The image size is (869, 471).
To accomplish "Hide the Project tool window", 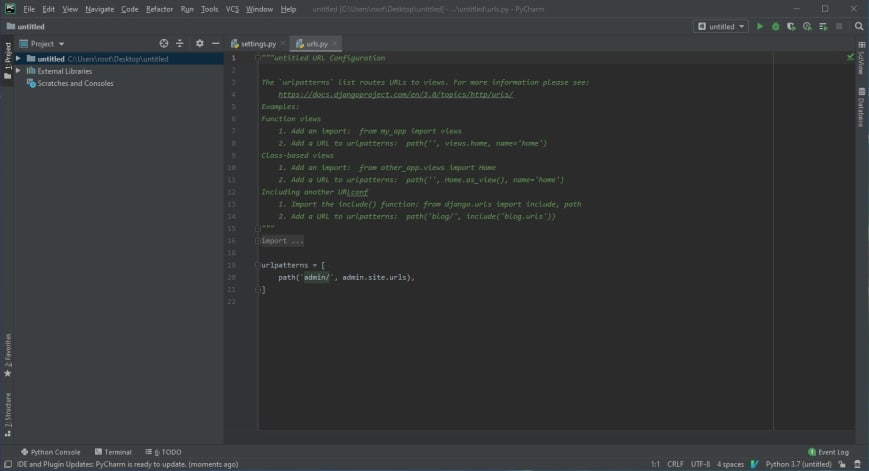I will (215, 44).
